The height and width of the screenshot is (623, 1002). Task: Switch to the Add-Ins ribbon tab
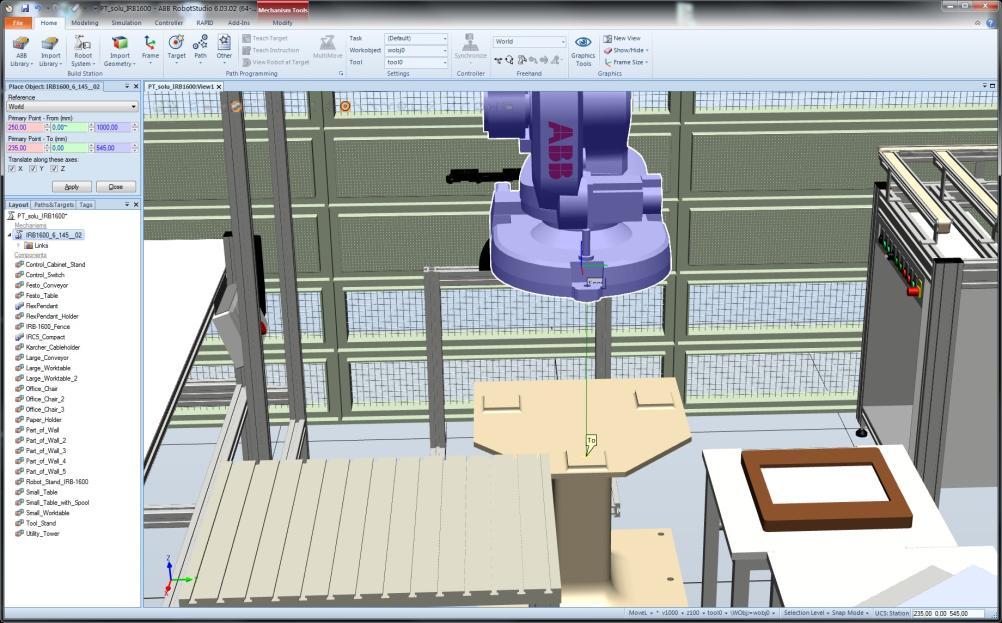pos(239,22)
